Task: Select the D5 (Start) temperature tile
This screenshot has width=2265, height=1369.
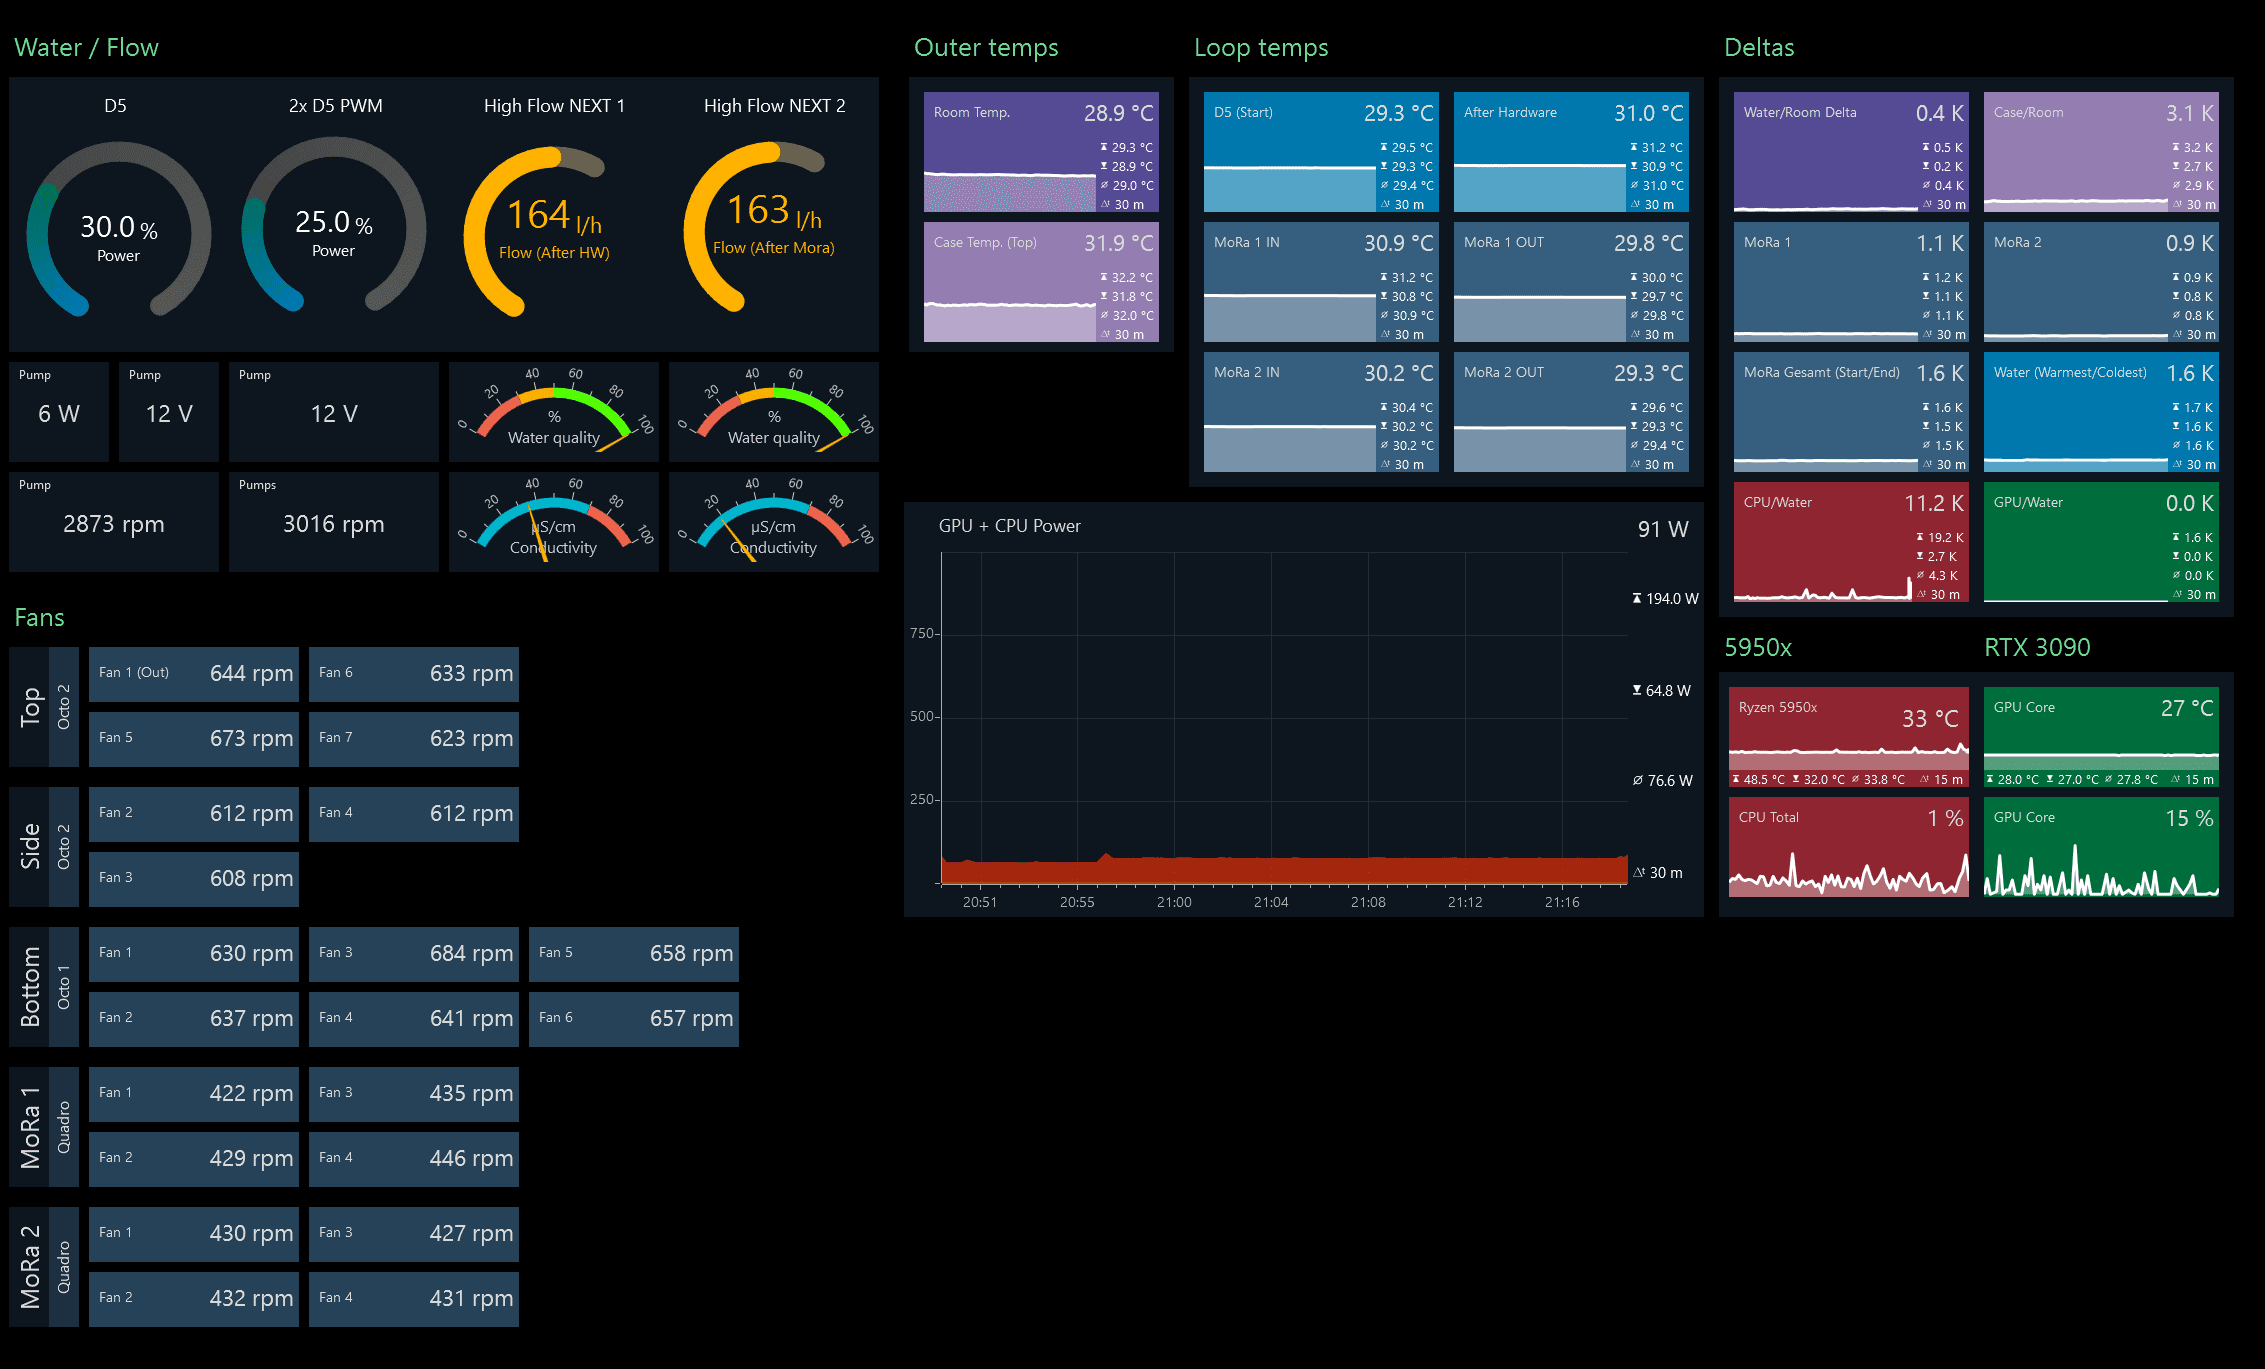Action: (1321, 152)
